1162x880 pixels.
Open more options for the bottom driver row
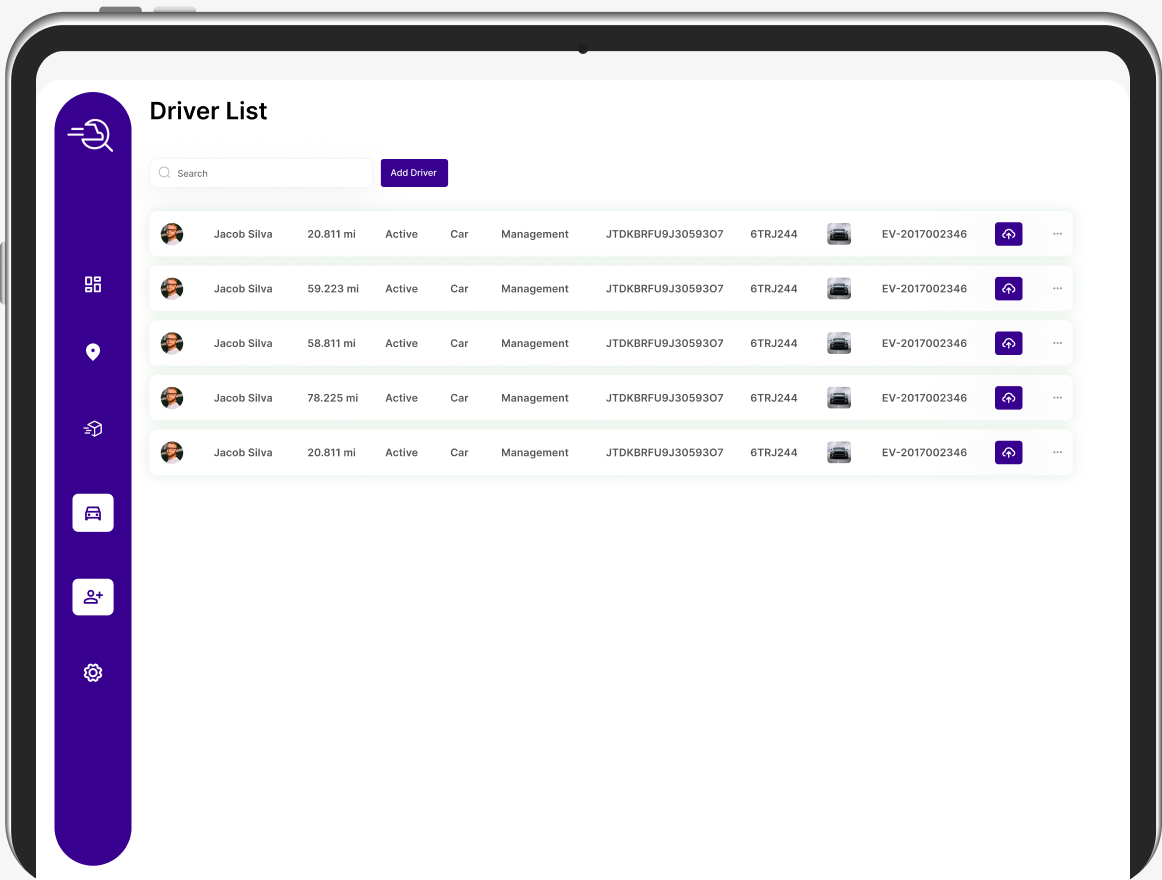(x=1058, y=452)
